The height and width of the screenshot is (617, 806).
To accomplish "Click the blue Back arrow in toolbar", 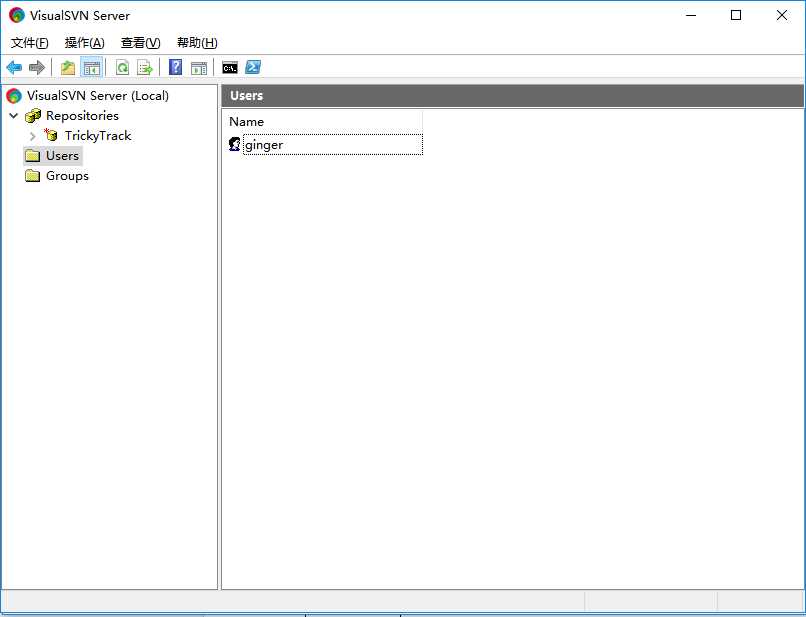I will pos(14,67).
